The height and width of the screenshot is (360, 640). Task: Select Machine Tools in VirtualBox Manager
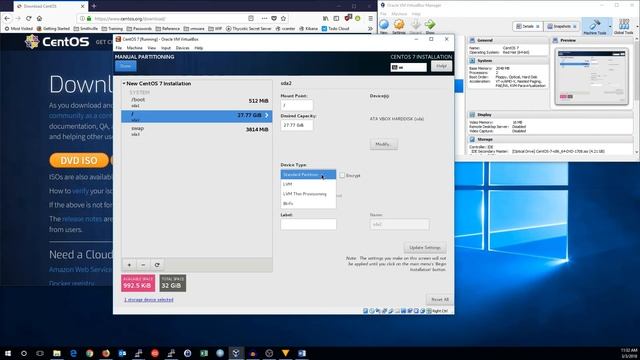(x=595, y=27)
